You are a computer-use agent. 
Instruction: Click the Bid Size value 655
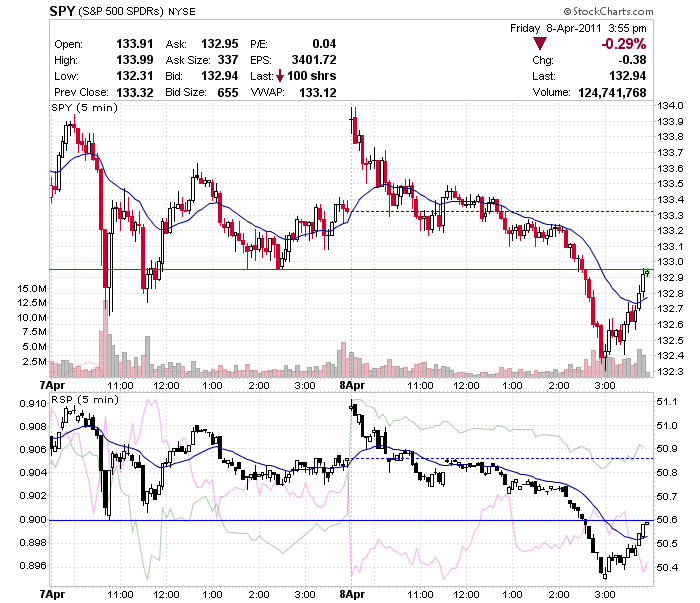[228, 92]
